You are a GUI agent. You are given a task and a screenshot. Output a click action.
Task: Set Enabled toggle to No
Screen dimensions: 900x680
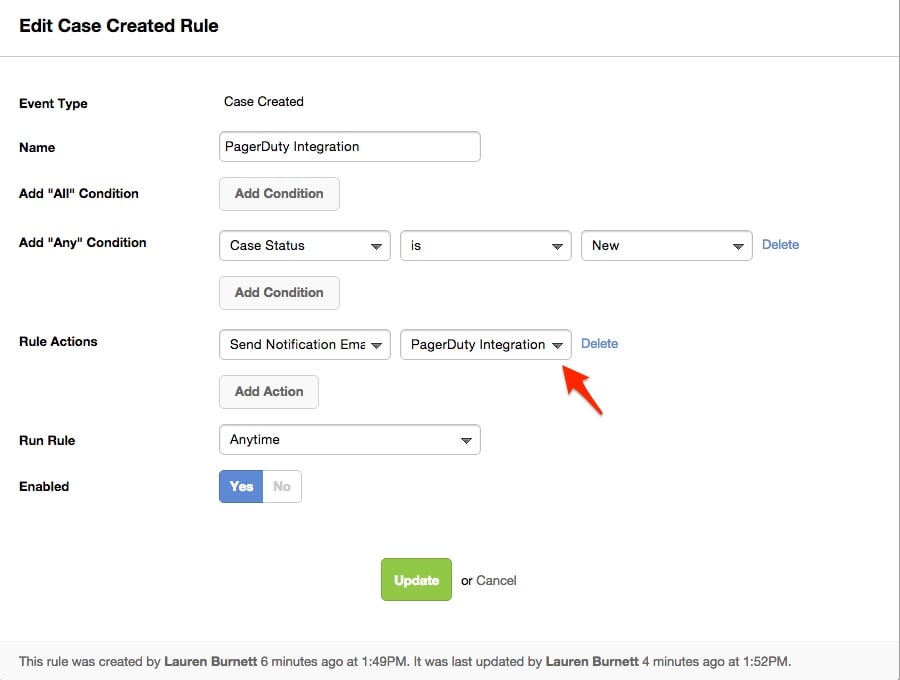(282, 487)
